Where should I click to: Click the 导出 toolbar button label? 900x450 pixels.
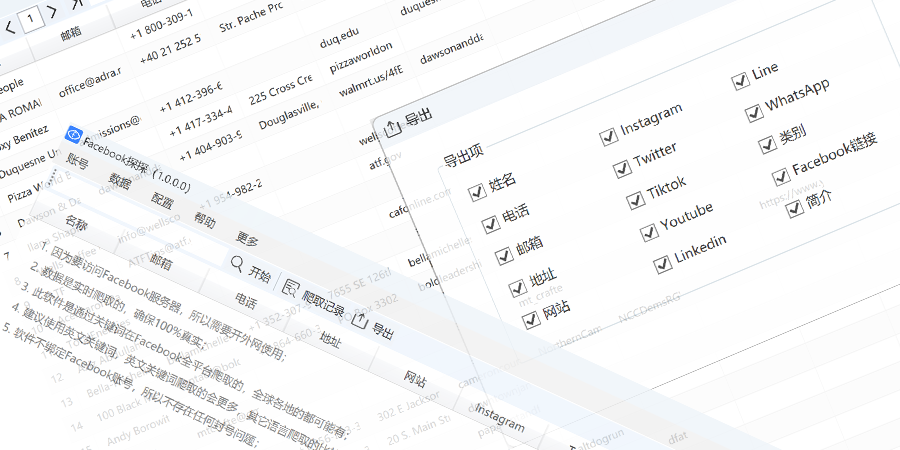pyautogui.click(x=383, y=331)
